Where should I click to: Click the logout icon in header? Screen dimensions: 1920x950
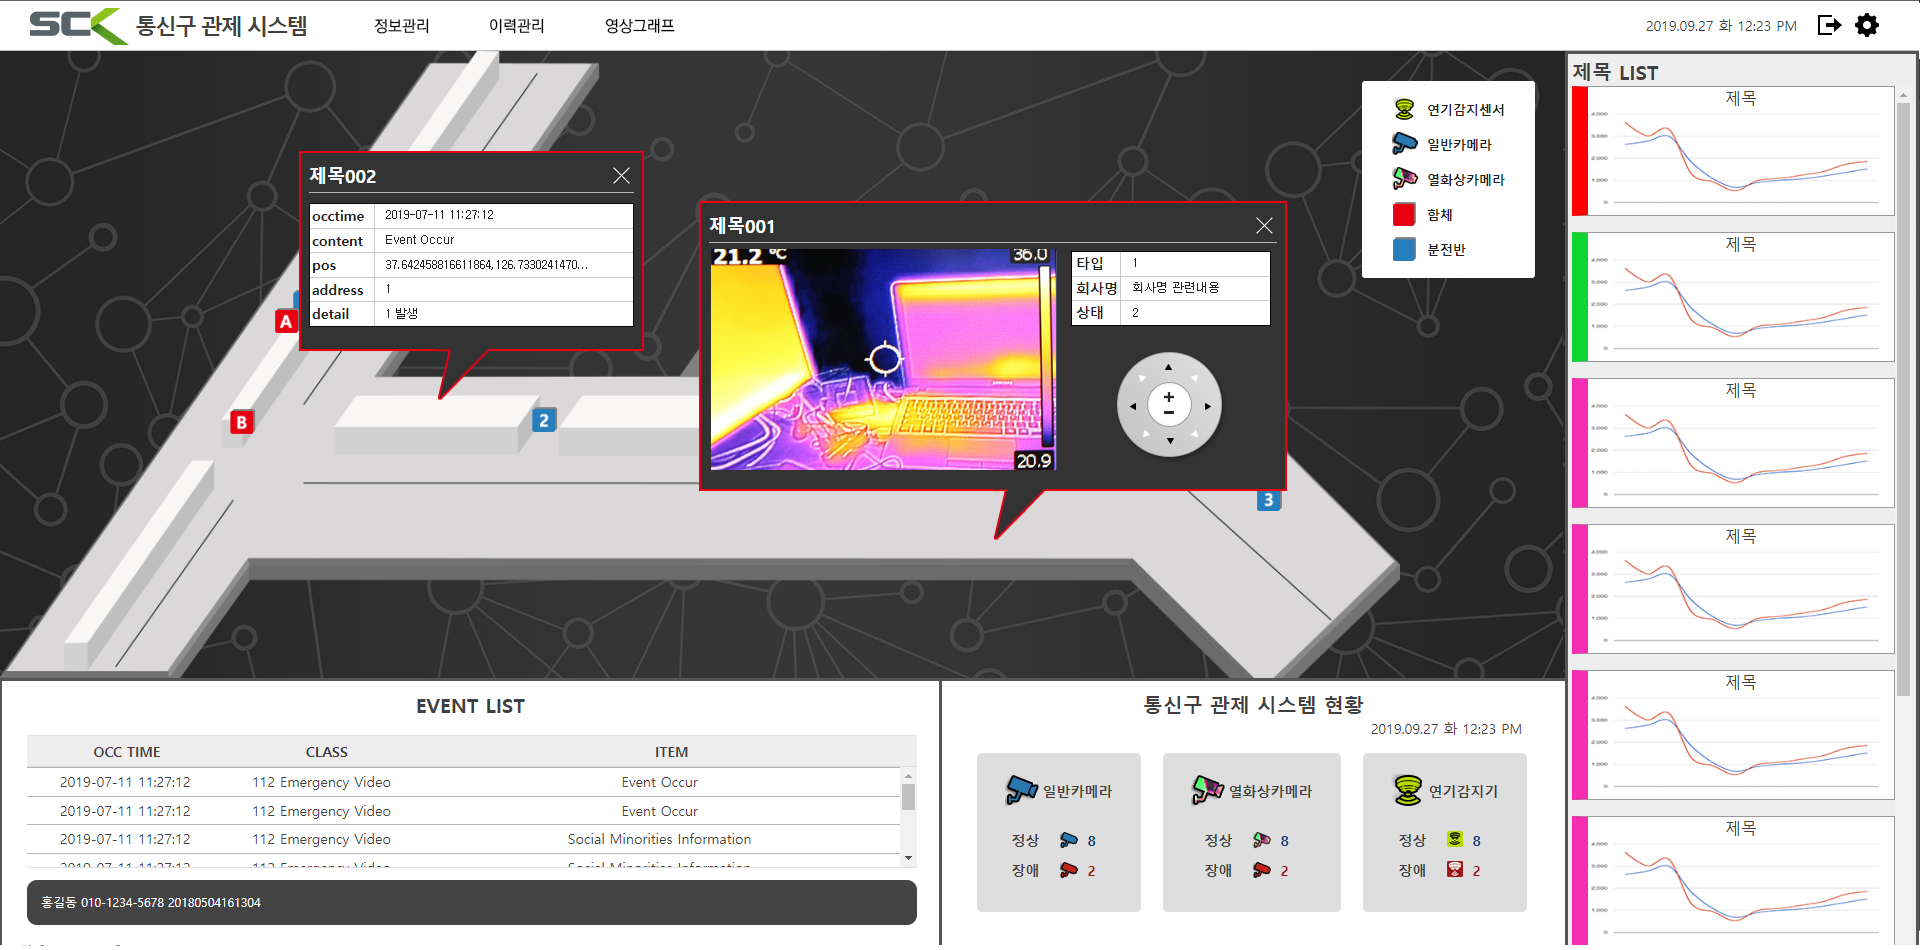coord(1829,25)
